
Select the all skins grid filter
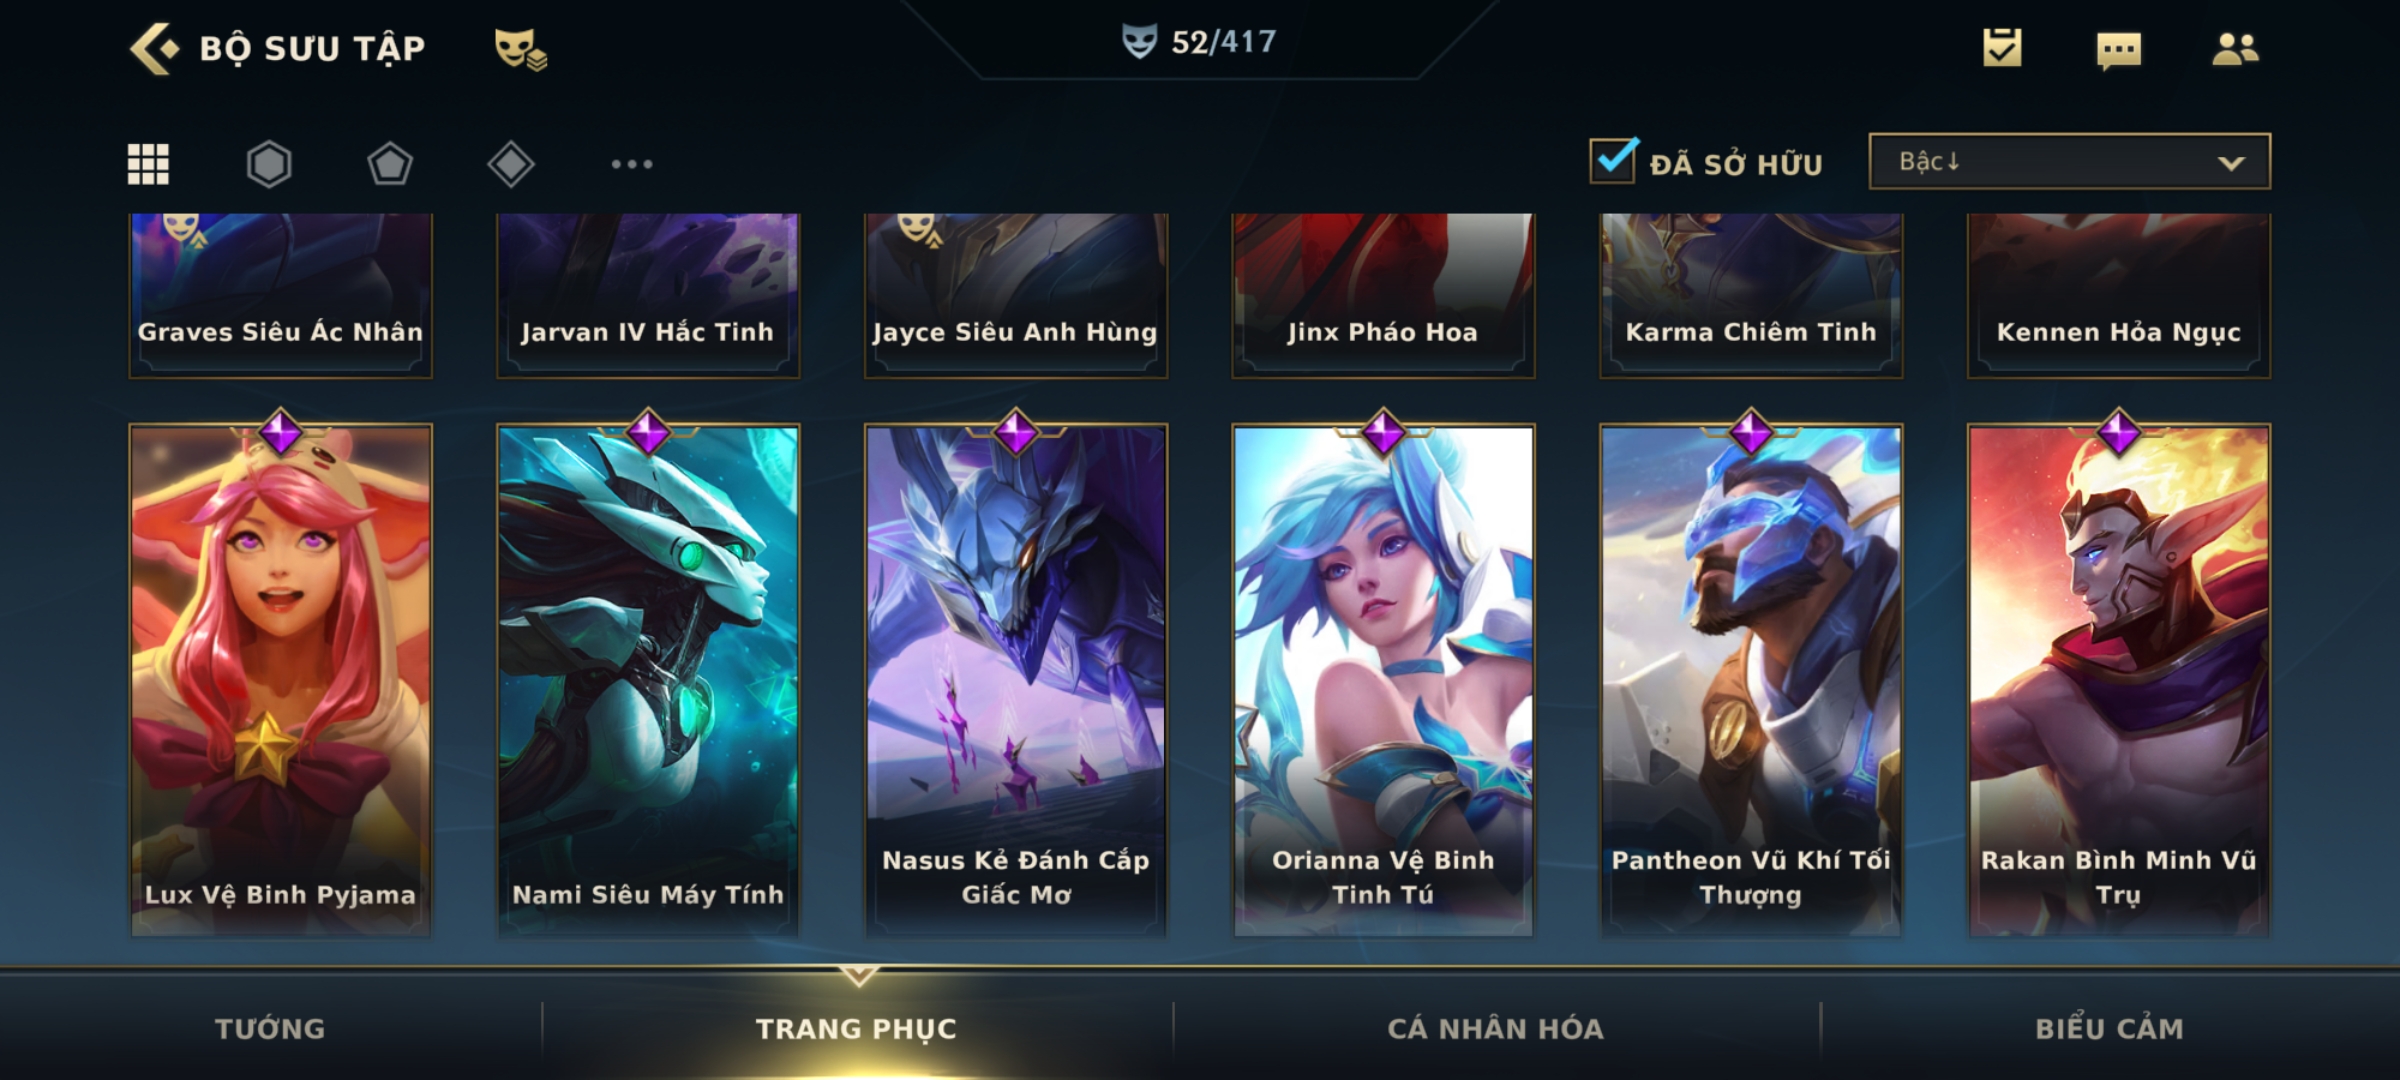[148, 164]
